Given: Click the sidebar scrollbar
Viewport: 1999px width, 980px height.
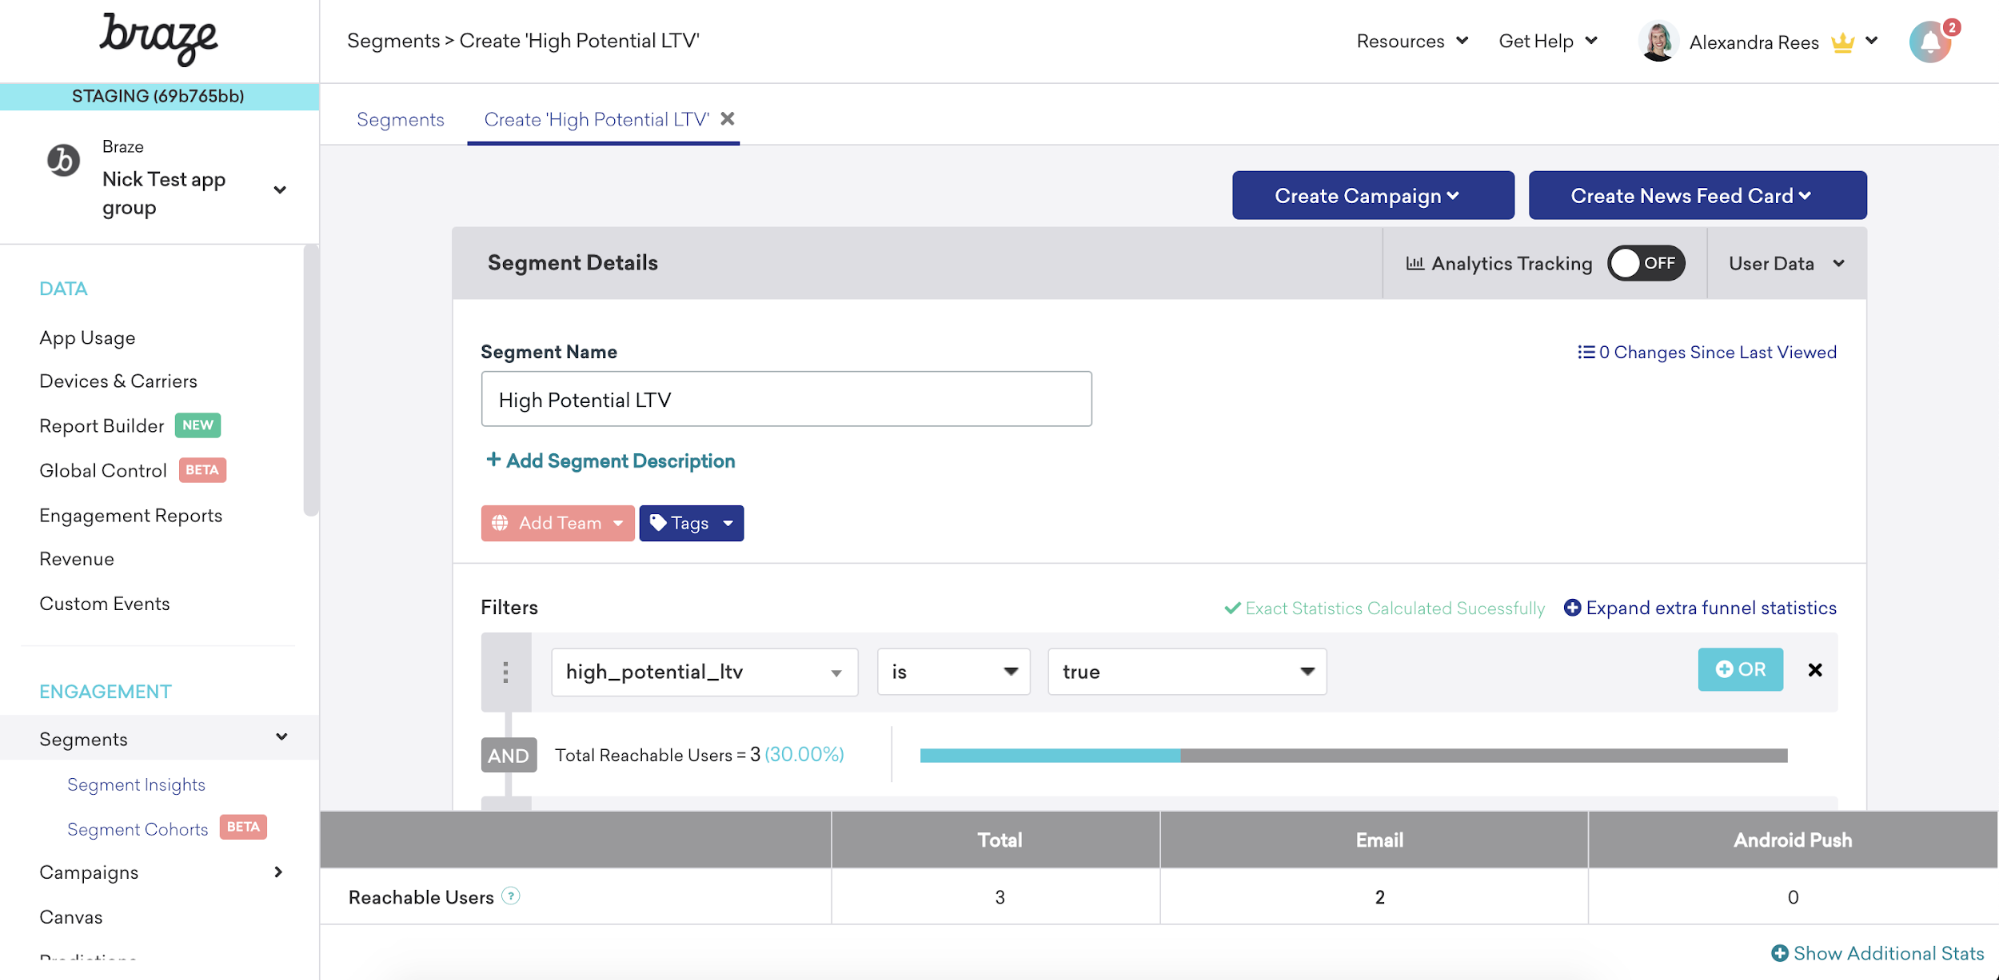Looking at the screenshot, I should tap(311, 380).
